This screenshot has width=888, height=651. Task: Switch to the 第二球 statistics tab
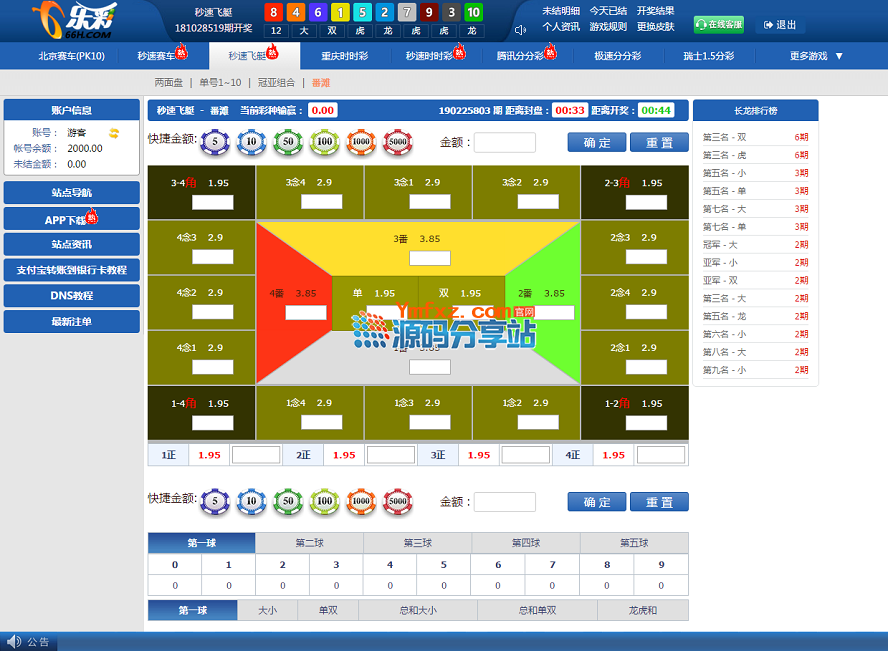pyautogui.click(x=309, y=543)
